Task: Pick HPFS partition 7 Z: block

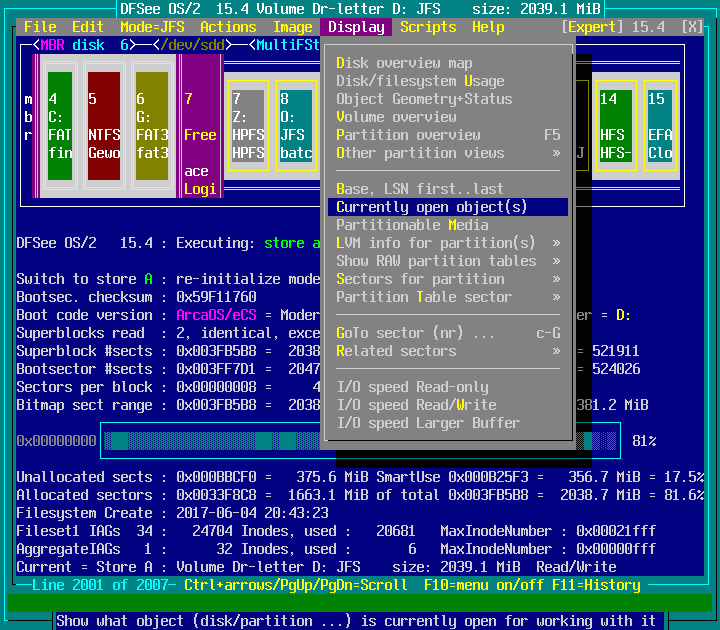Action: 248,126
